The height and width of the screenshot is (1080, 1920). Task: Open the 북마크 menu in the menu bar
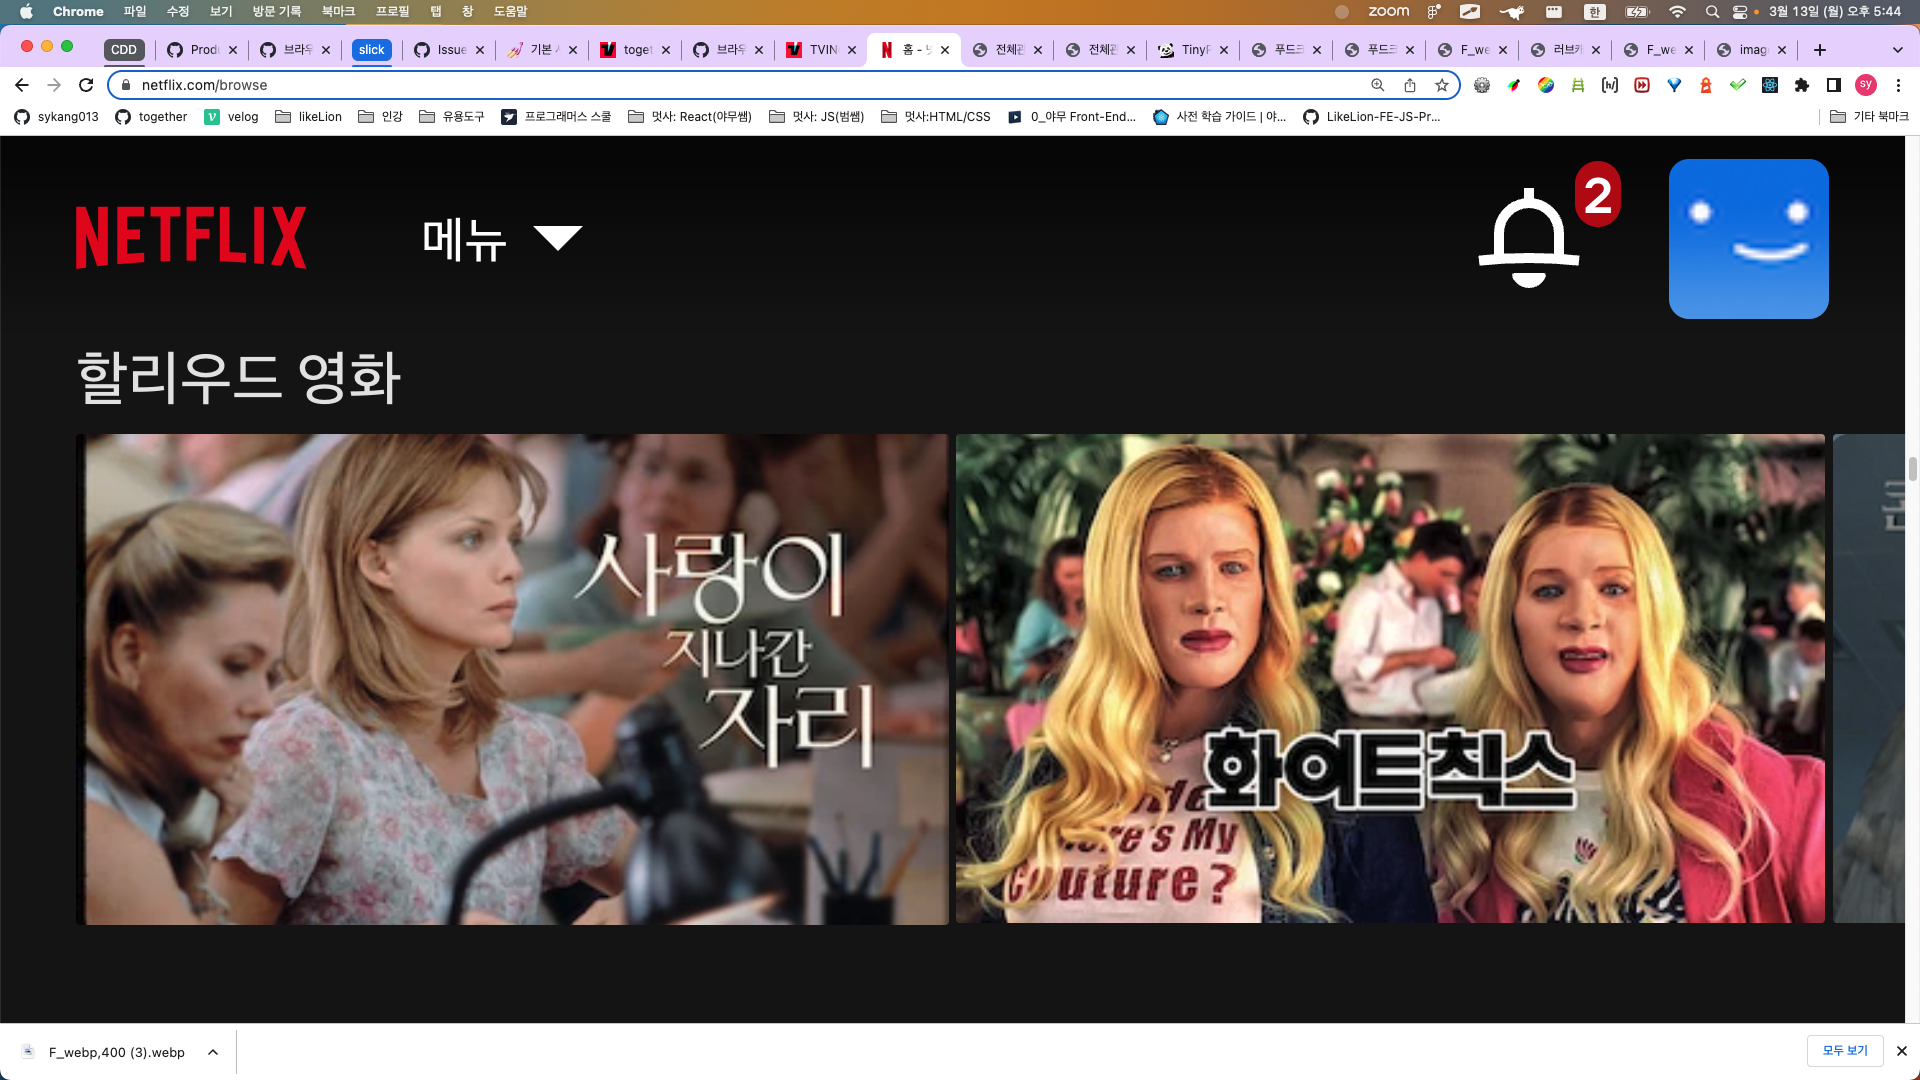[x=338, y=11]
